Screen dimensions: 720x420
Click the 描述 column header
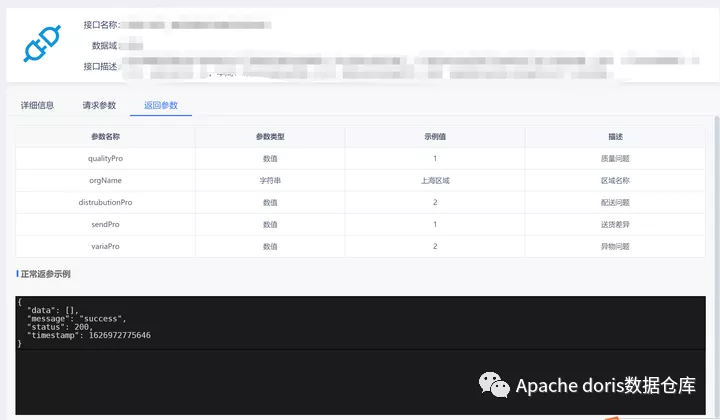point(615,136)
